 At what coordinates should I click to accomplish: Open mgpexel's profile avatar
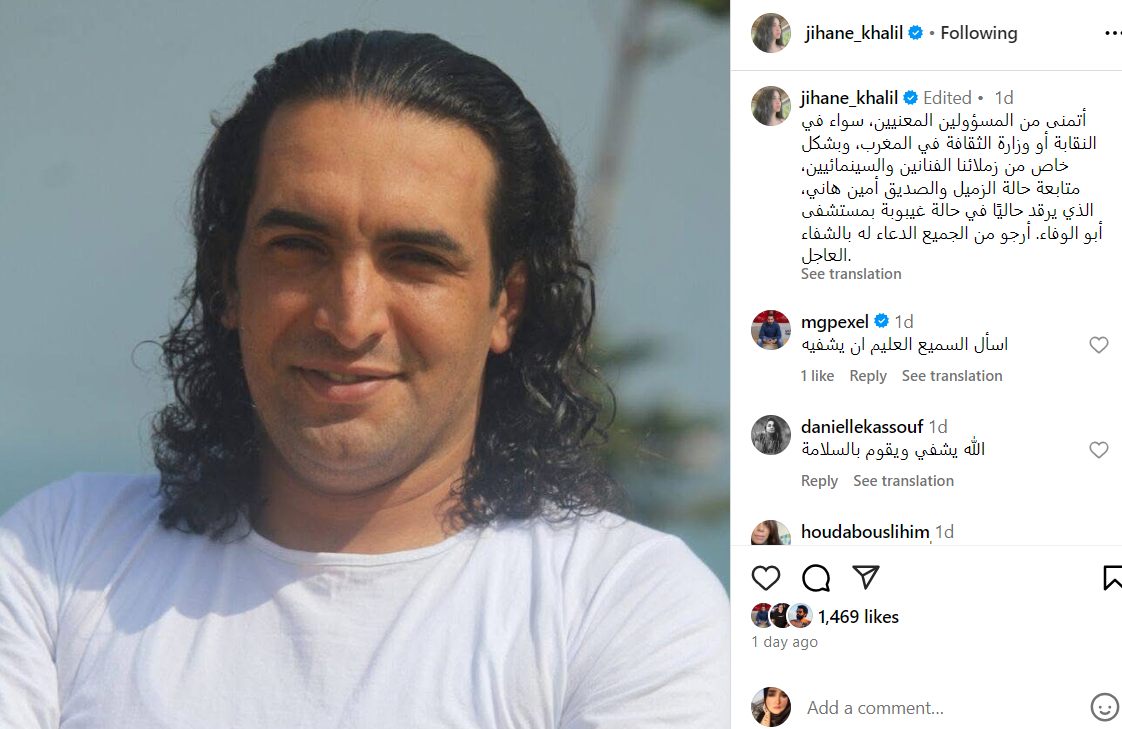[x=771, y=330]
